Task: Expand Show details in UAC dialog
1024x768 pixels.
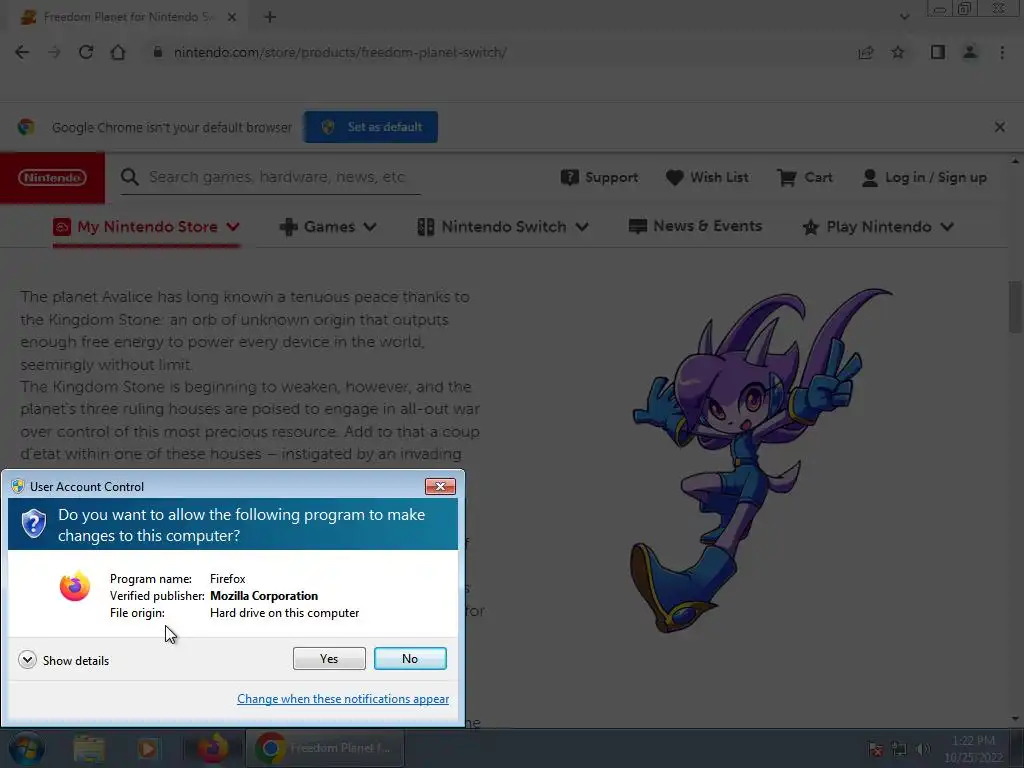Action: 63,660
